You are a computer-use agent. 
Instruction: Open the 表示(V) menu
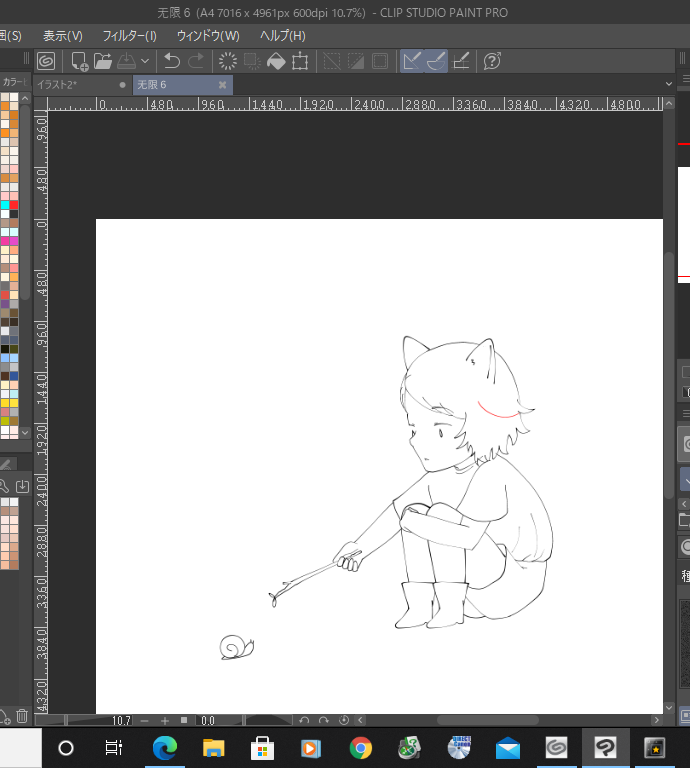pos(63,36)
